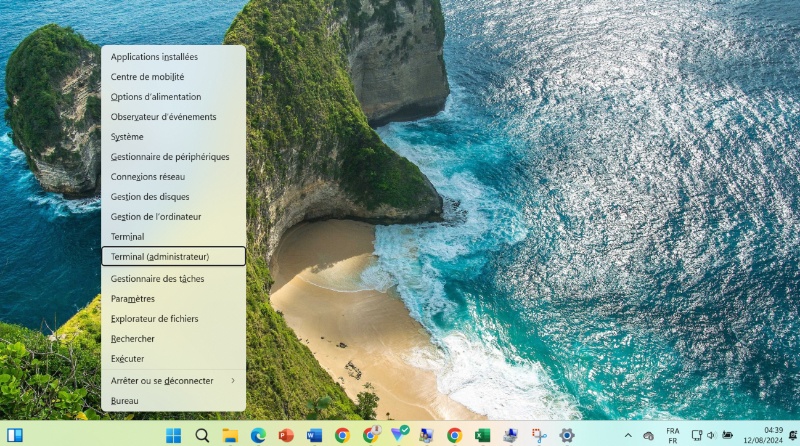Expand the hidden system tray icons chevron

click(628, 435)
